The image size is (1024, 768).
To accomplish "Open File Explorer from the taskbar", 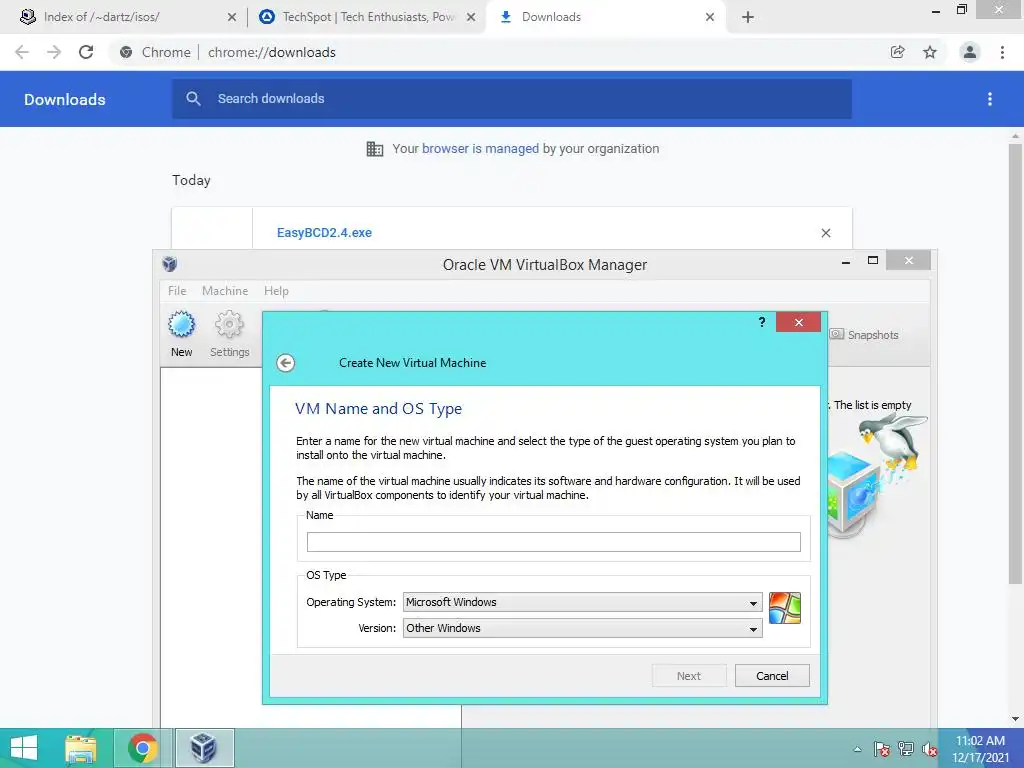I will tap(81, 748).
